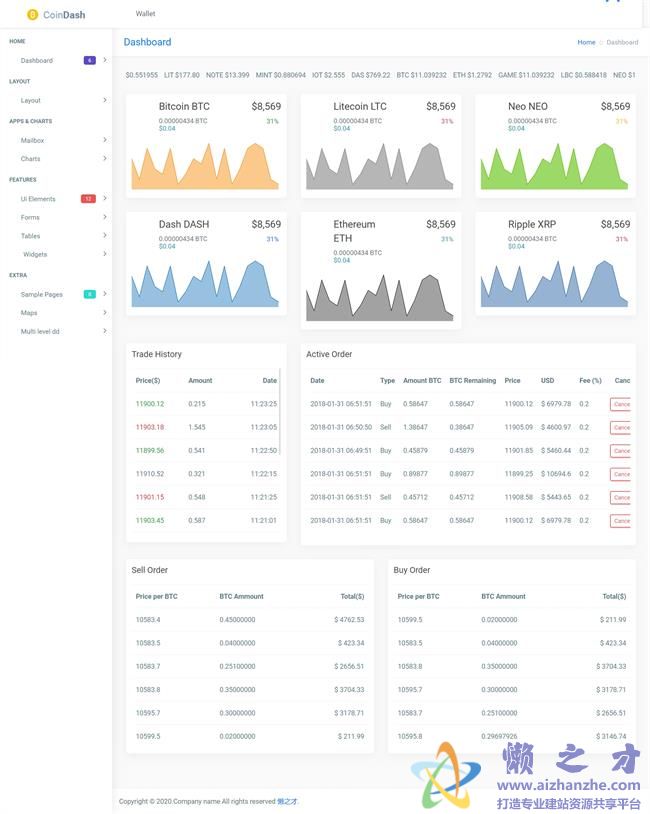650x814 pixels.
Task: Click the footer link after 'All rights reserved'
Action: coord(287,801)
